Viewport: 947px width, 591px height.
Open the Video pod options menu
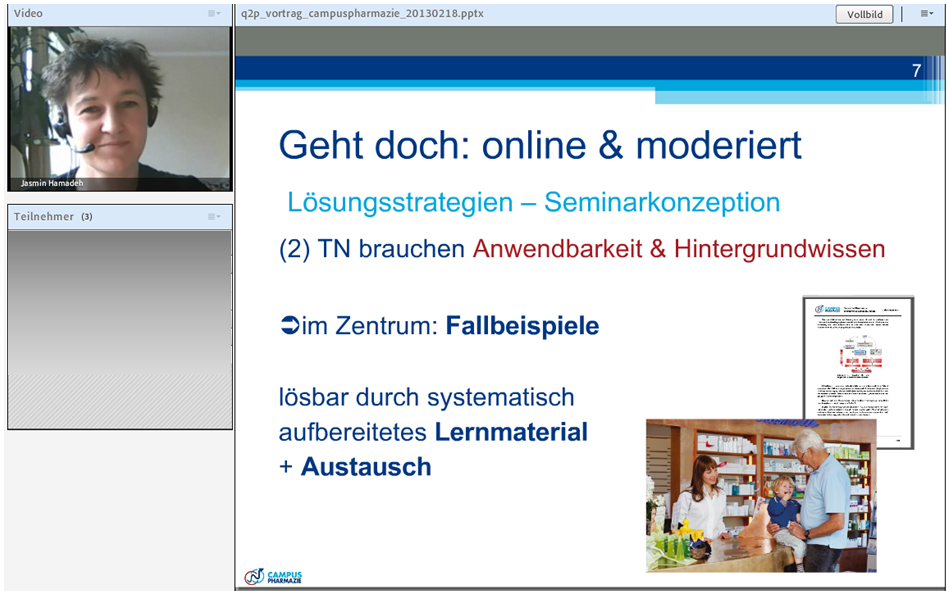(x=214, y=13)
